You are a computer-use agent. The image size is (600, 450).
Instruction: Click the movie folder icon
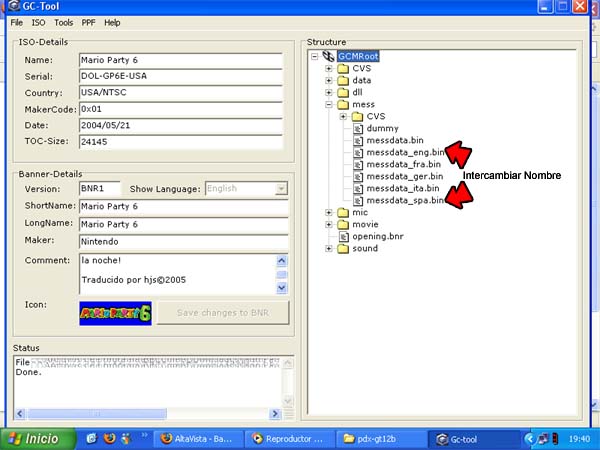(x=344, y=224)
